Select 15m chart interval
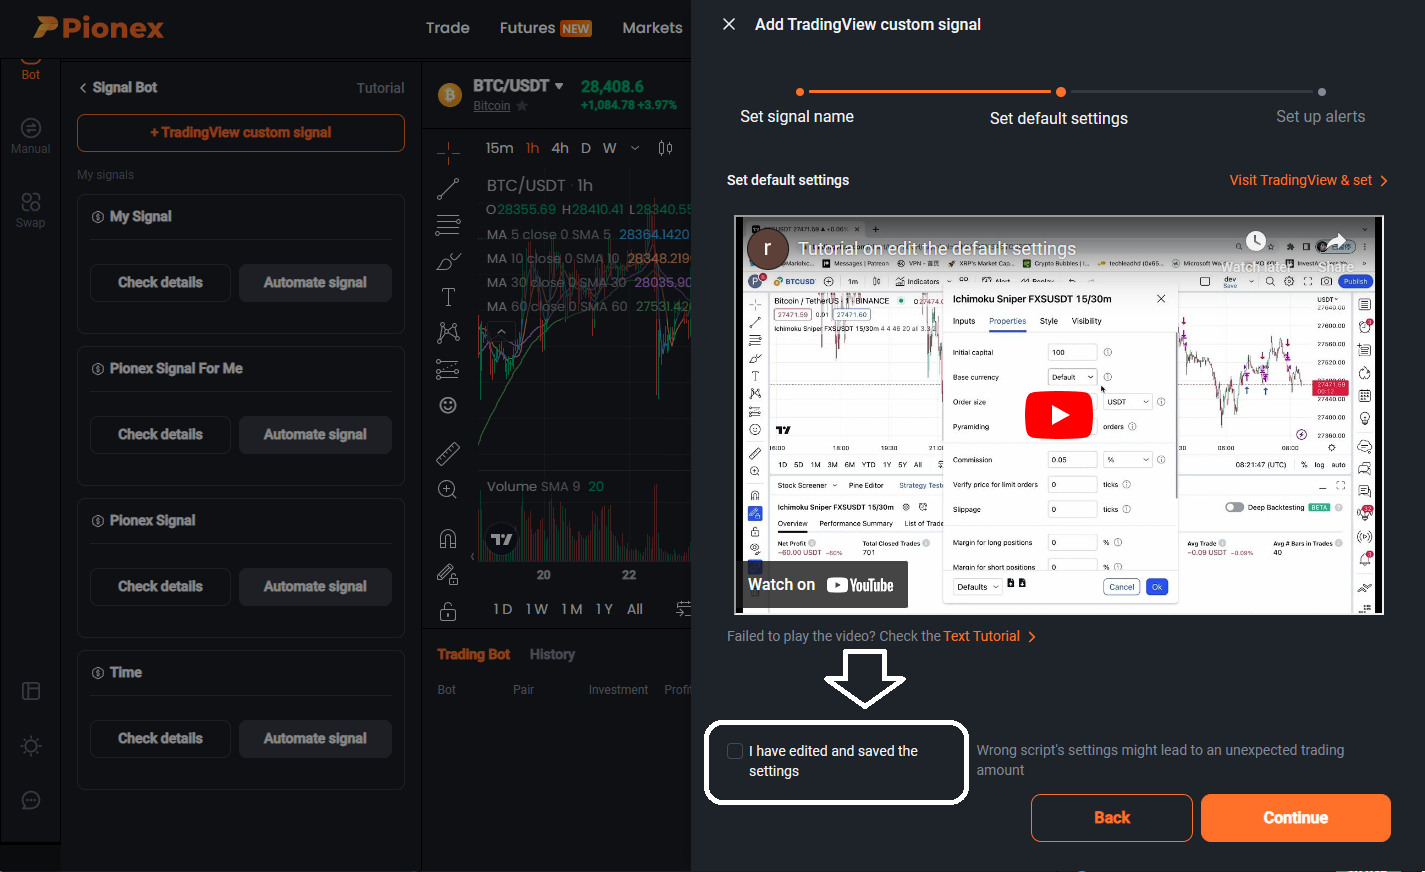 (499, 148)
